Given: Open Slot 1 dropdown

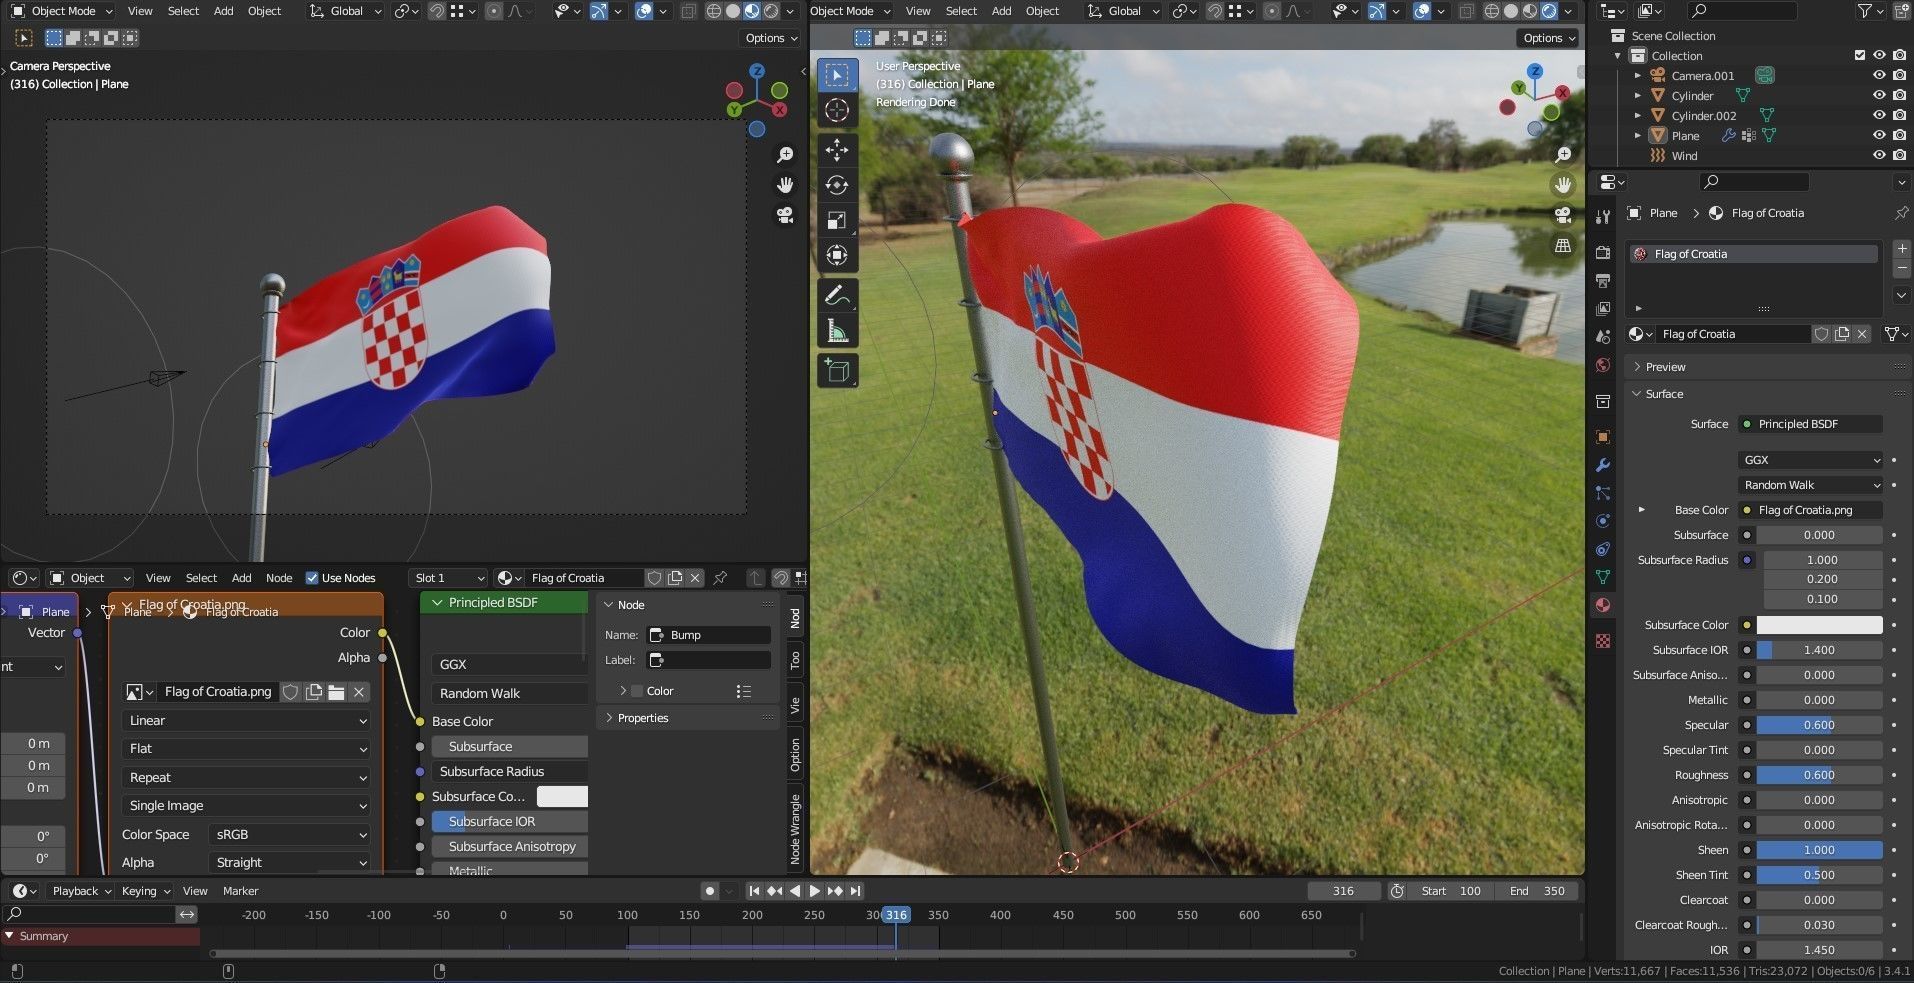Looking at the screenshot, I should tap(448, 578).
